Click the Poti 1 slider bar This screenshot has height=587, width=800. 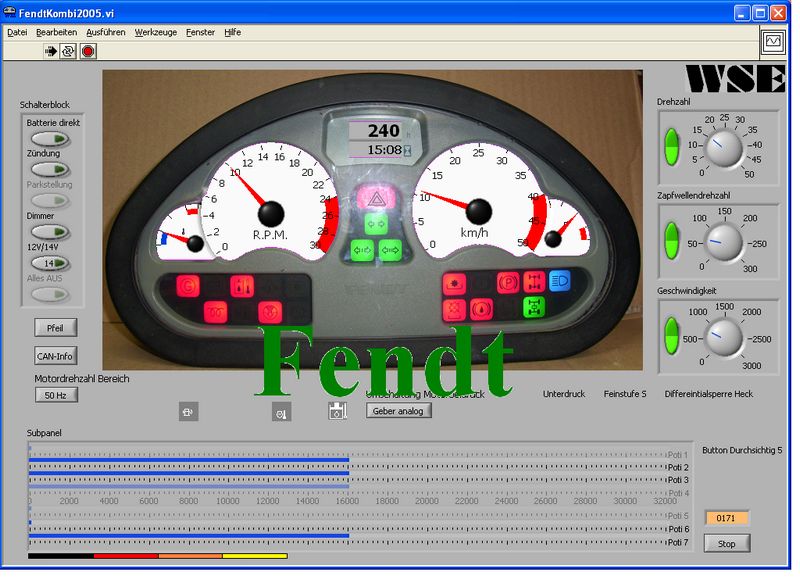(348, 448)
